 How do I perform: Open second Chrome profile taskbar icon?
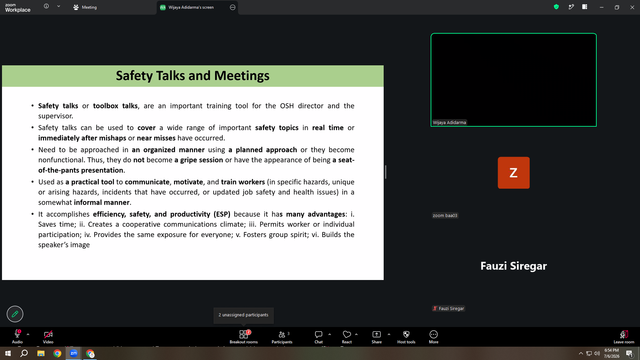[90, 353]
